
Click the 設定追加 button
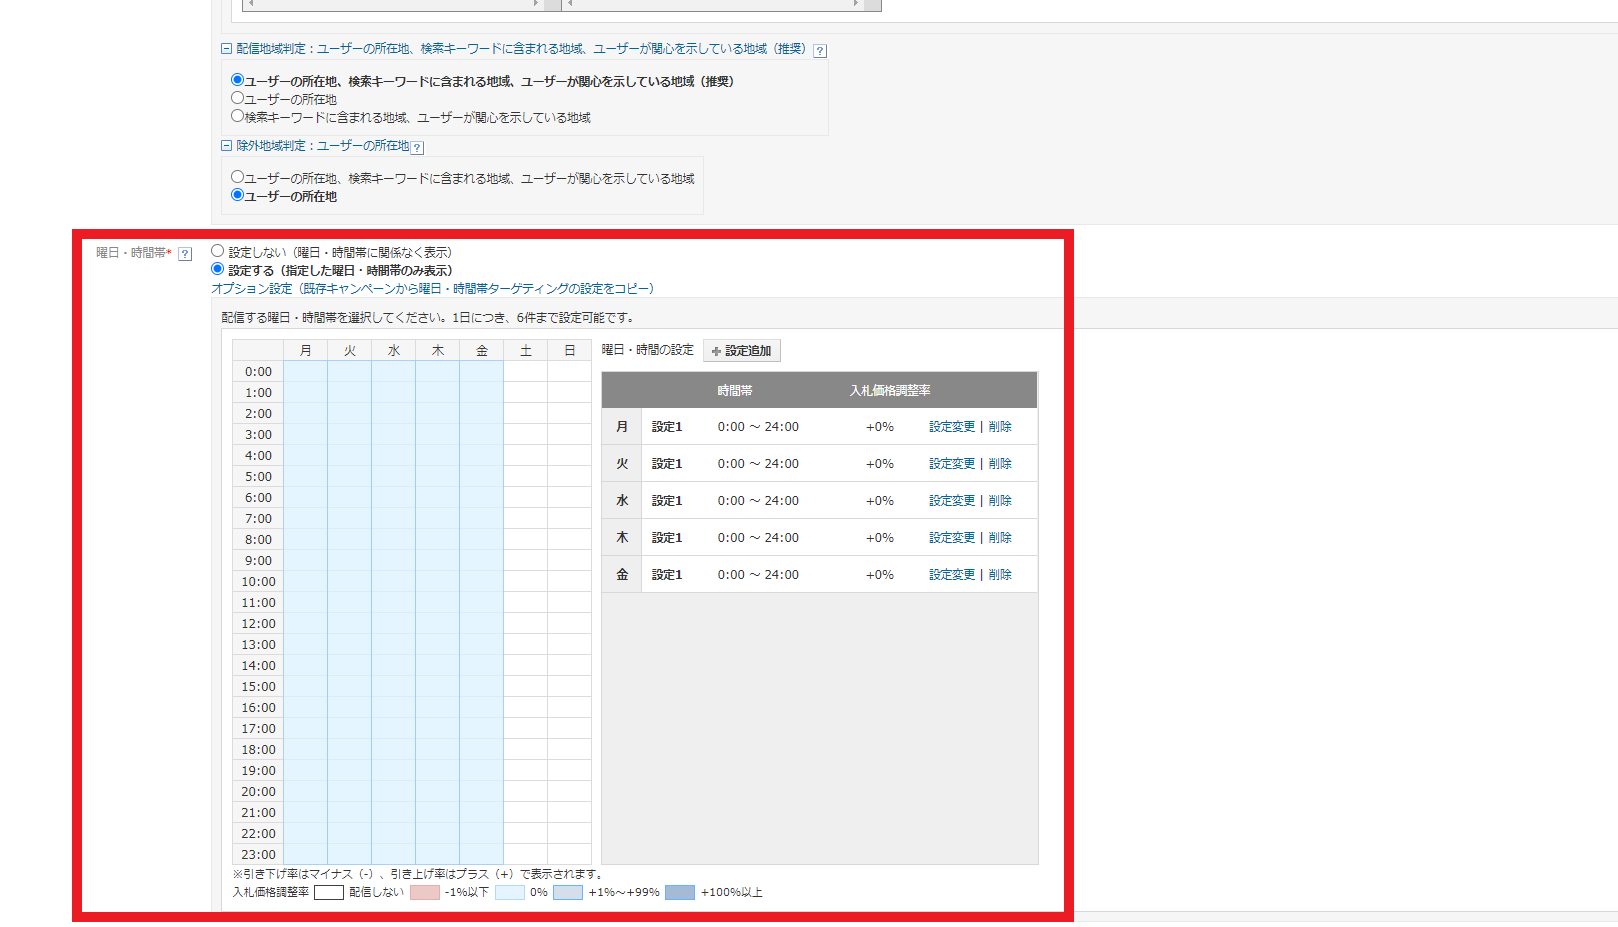[x=742, y=351]
